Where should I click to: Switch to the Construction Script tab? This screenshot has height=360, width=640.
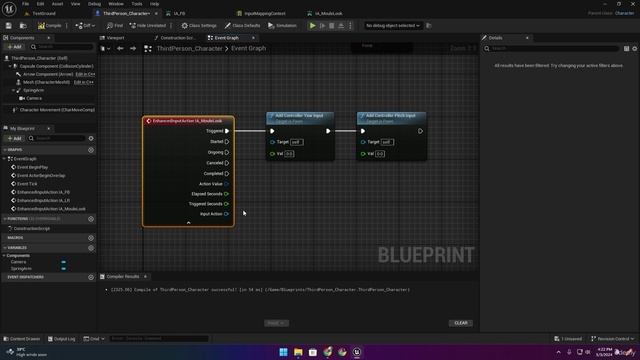coord(177,38)
